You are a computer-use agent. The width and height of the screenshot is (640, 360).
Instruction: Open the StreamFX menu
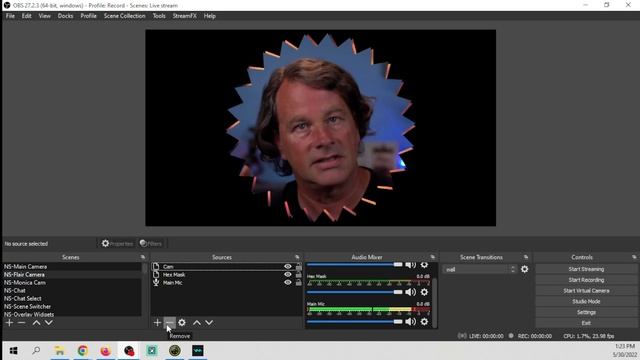pyautogui.click(x=184, y=16)
